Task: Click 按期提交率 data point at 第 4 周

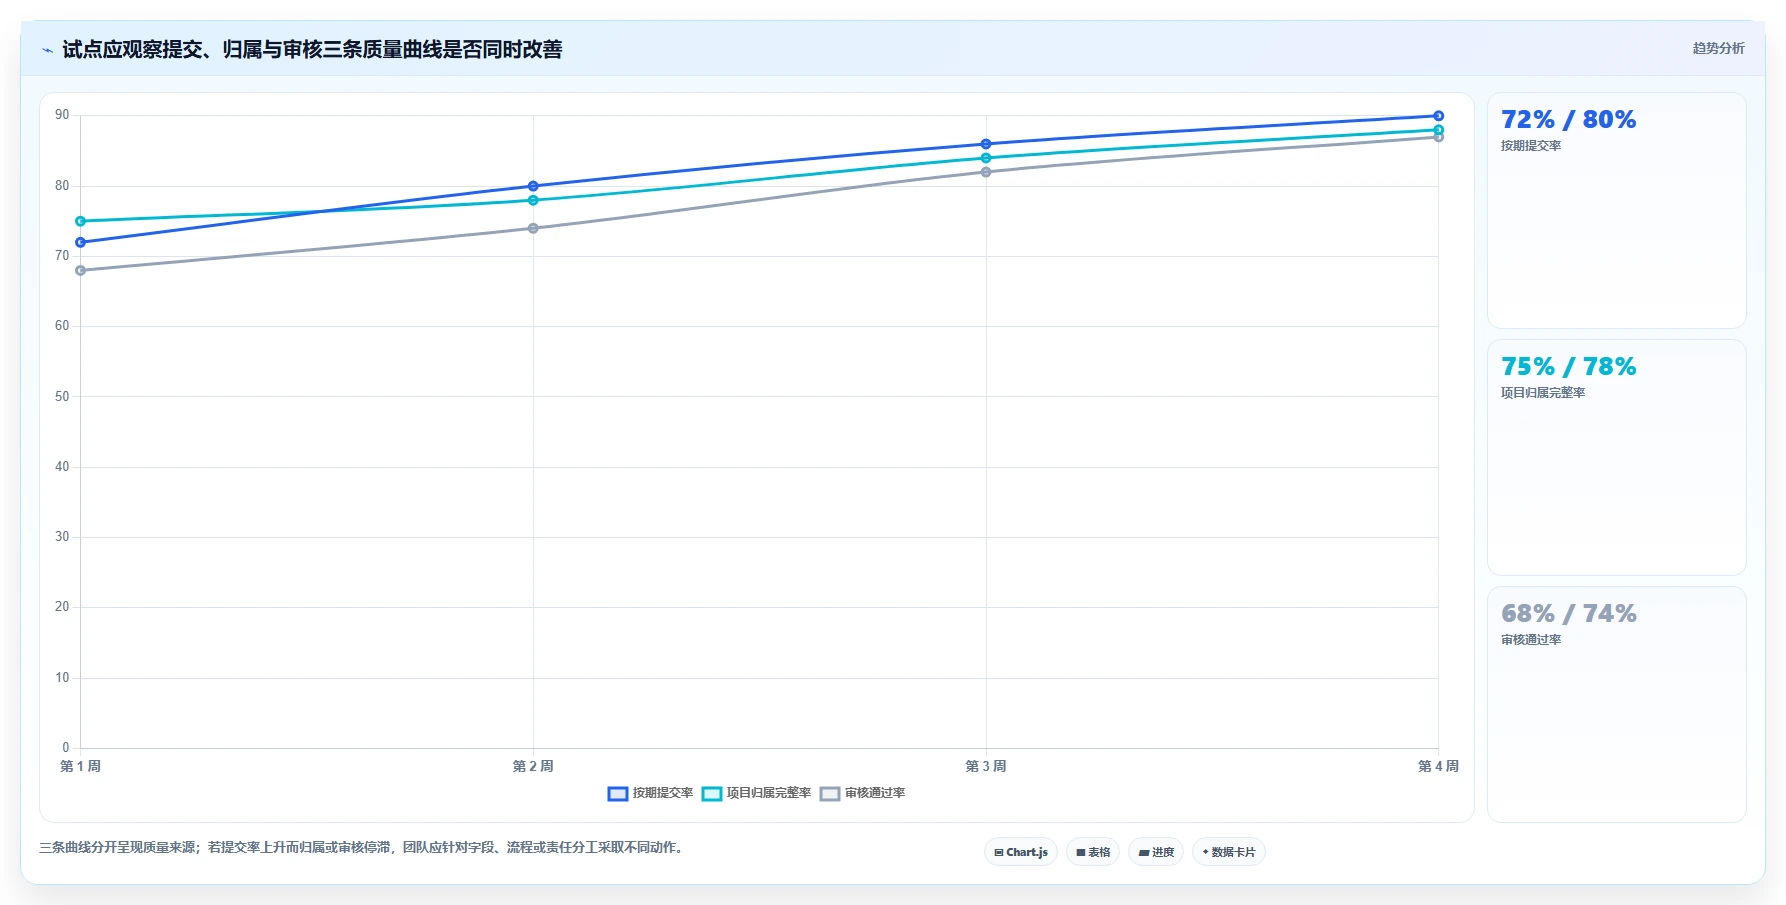Action: [x=1439, y=116]
